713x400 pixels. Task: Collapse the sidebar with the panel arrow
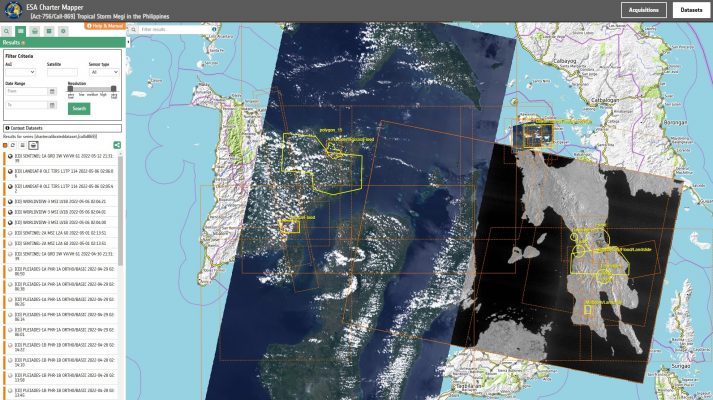click(128, 42)
